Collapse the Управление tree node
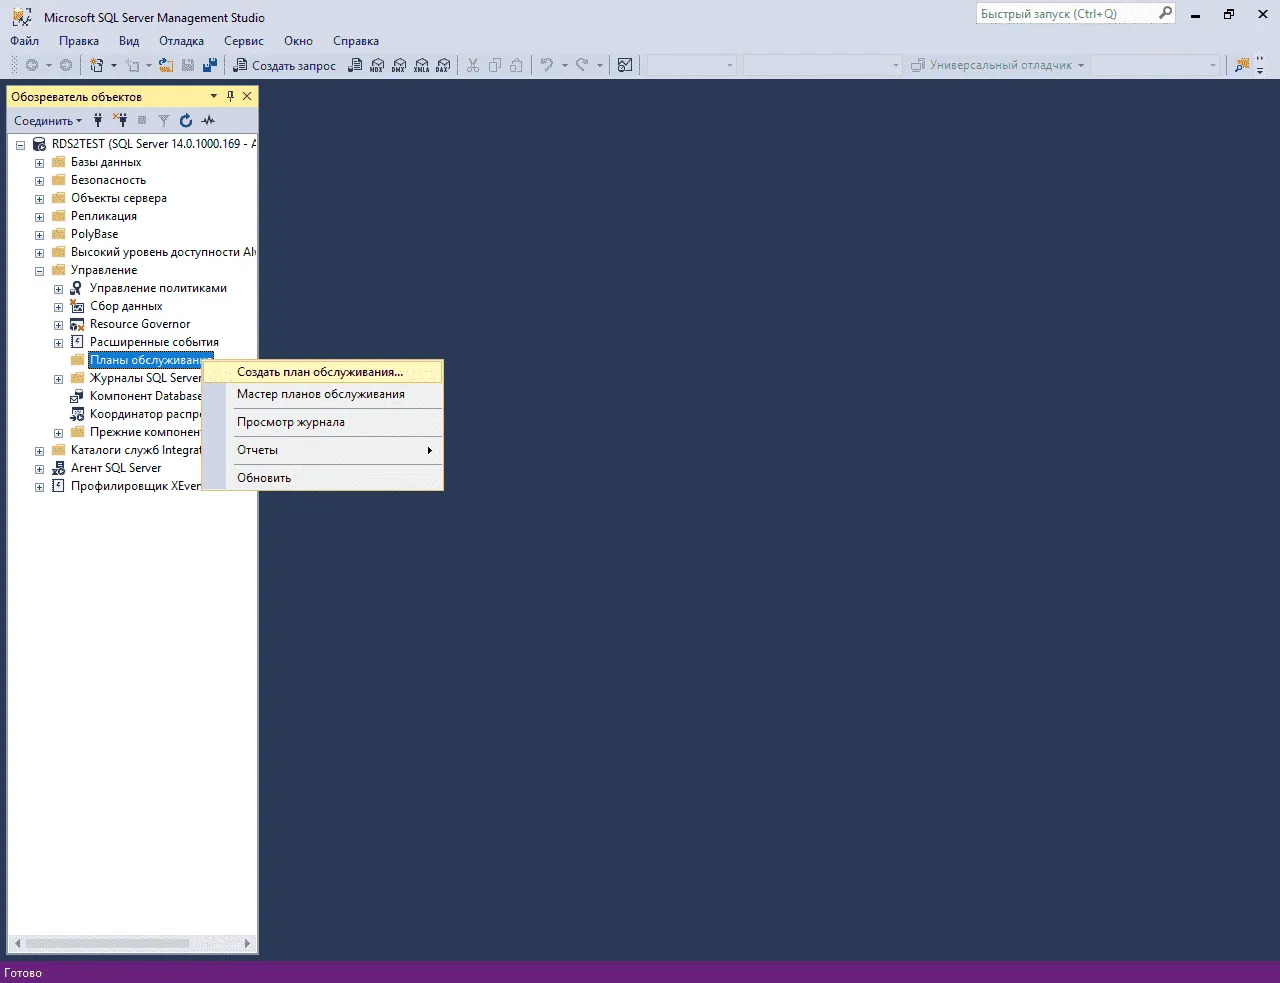Screen dimensions: 1280x983 pyautogui.click(x=39, y=271)
